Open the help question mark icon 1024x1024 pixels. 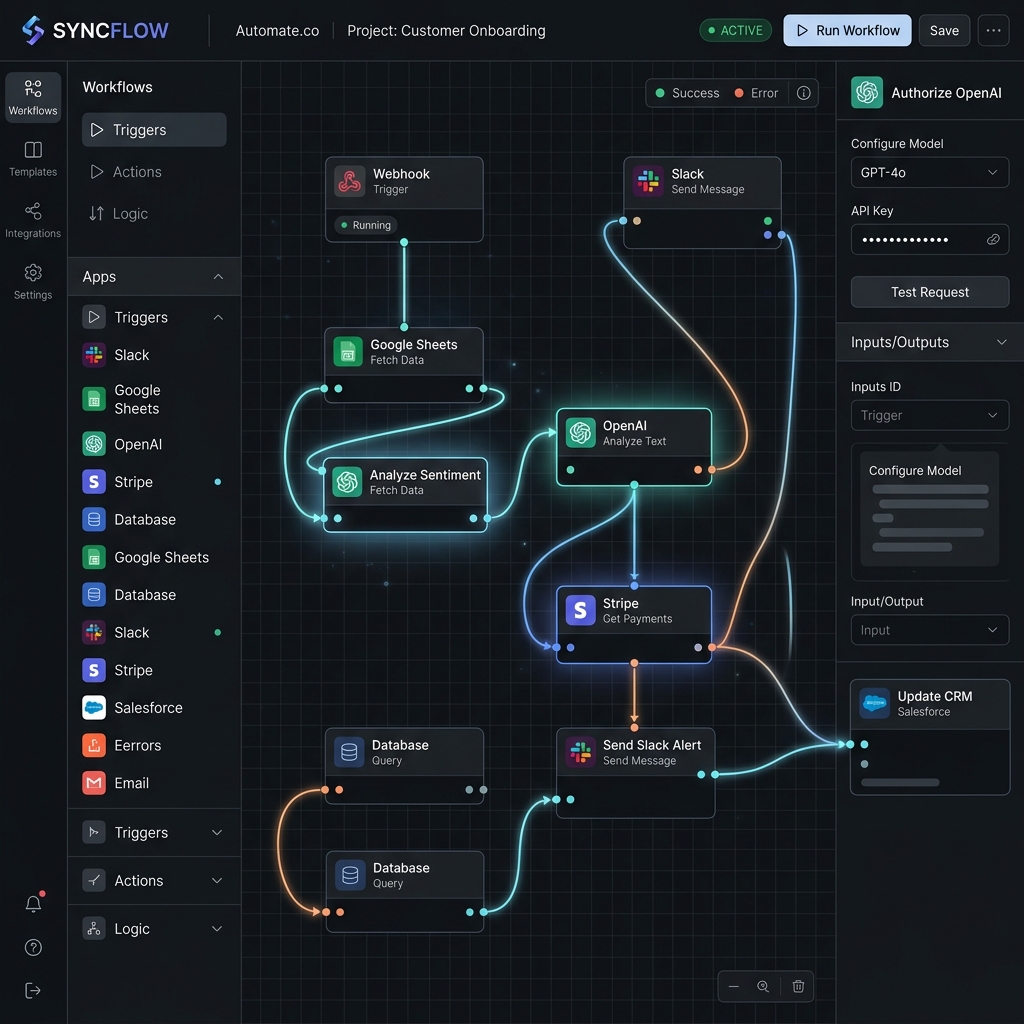point(33,947)
